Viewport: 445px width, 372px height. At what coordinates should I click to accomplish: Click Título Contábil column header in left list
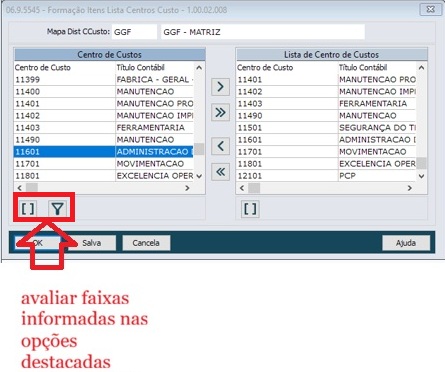pyautogui.click(x=154, y=68)
